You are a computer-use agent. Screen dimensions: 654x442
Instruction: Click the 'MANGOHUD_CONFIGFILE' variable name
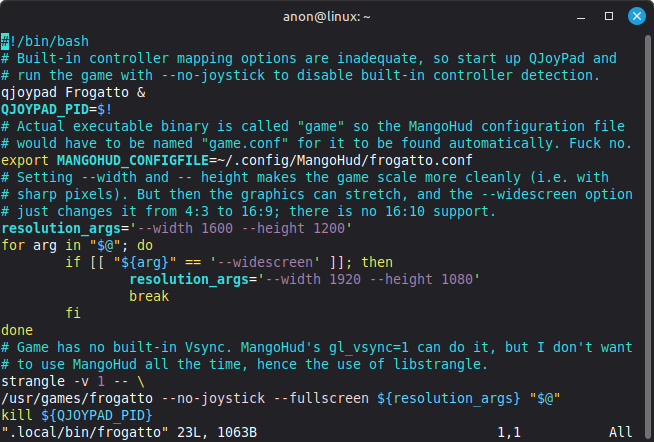[x=133, y=160]
